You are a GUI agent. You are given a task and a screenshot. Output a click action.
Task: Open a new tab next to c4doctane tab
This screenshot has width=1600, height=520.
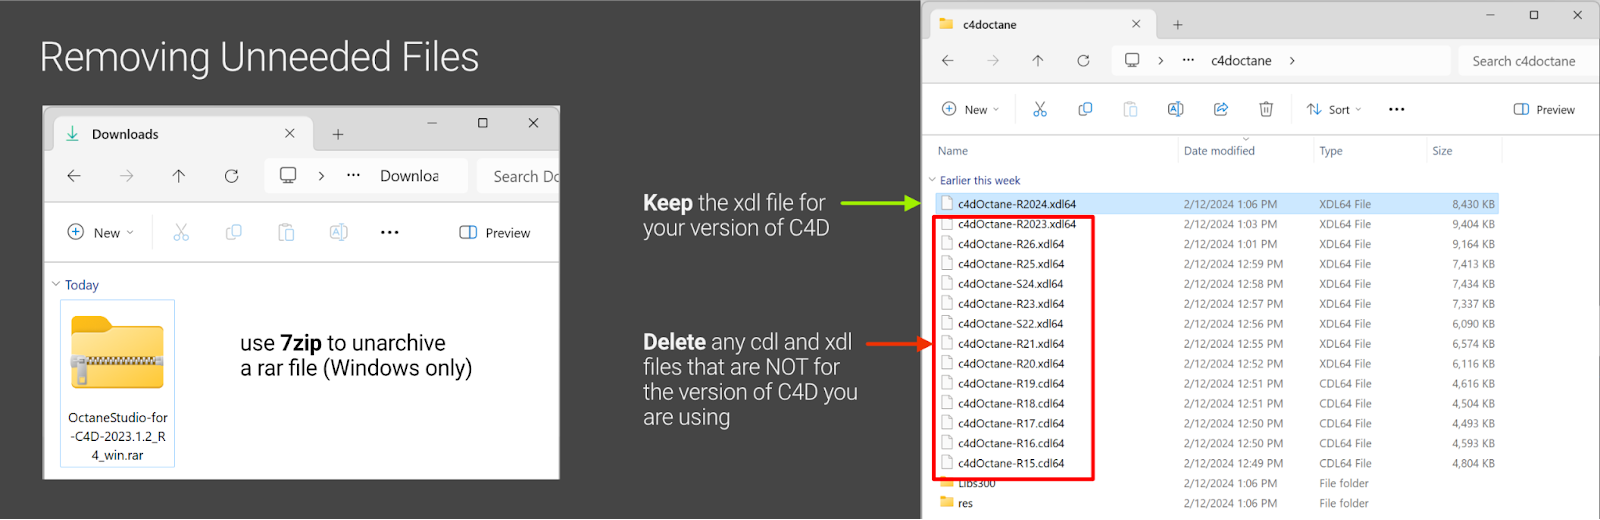[1177, 24]
